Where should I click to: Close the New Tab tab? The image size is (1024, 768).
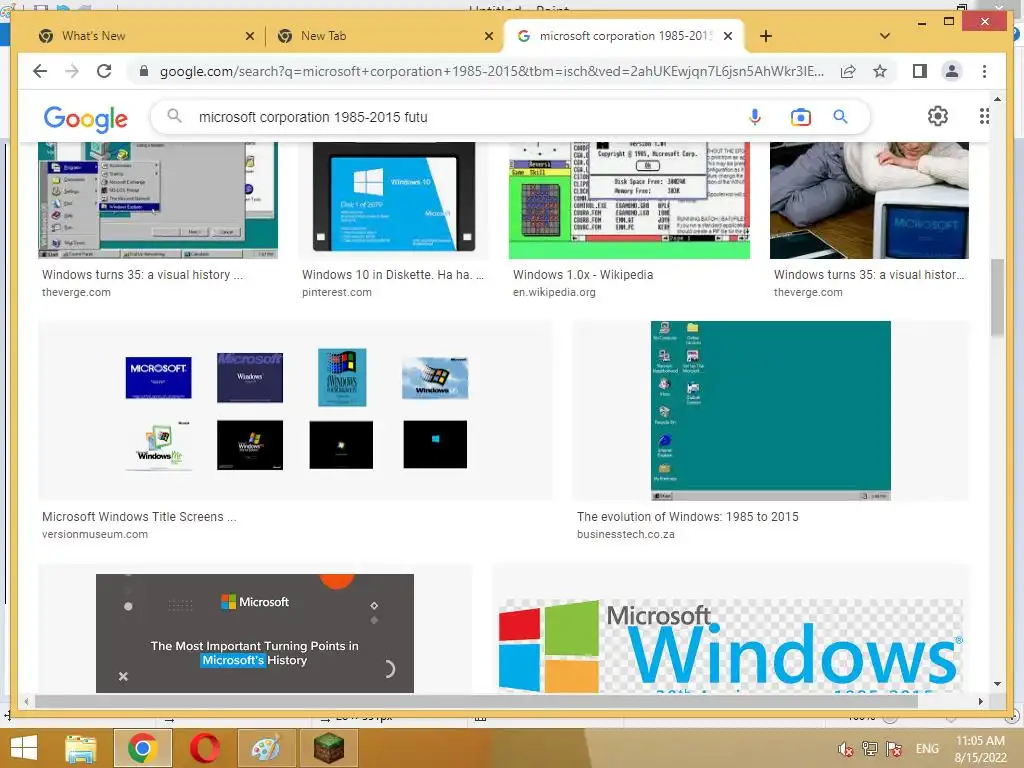(488, 36)
